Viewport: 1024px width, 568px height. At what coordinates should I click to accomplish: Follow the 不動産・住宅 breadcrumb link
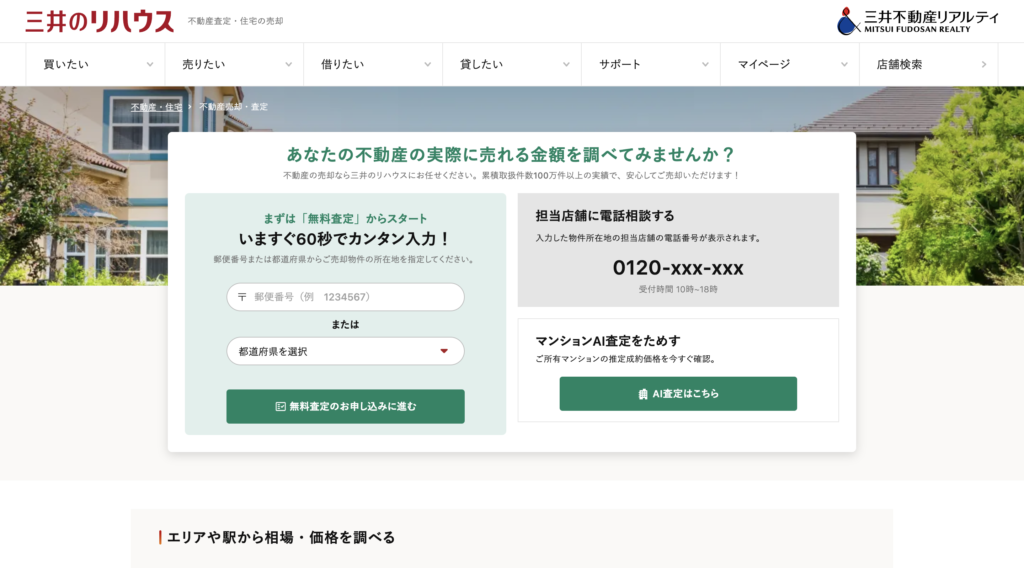tap(156, 107)
